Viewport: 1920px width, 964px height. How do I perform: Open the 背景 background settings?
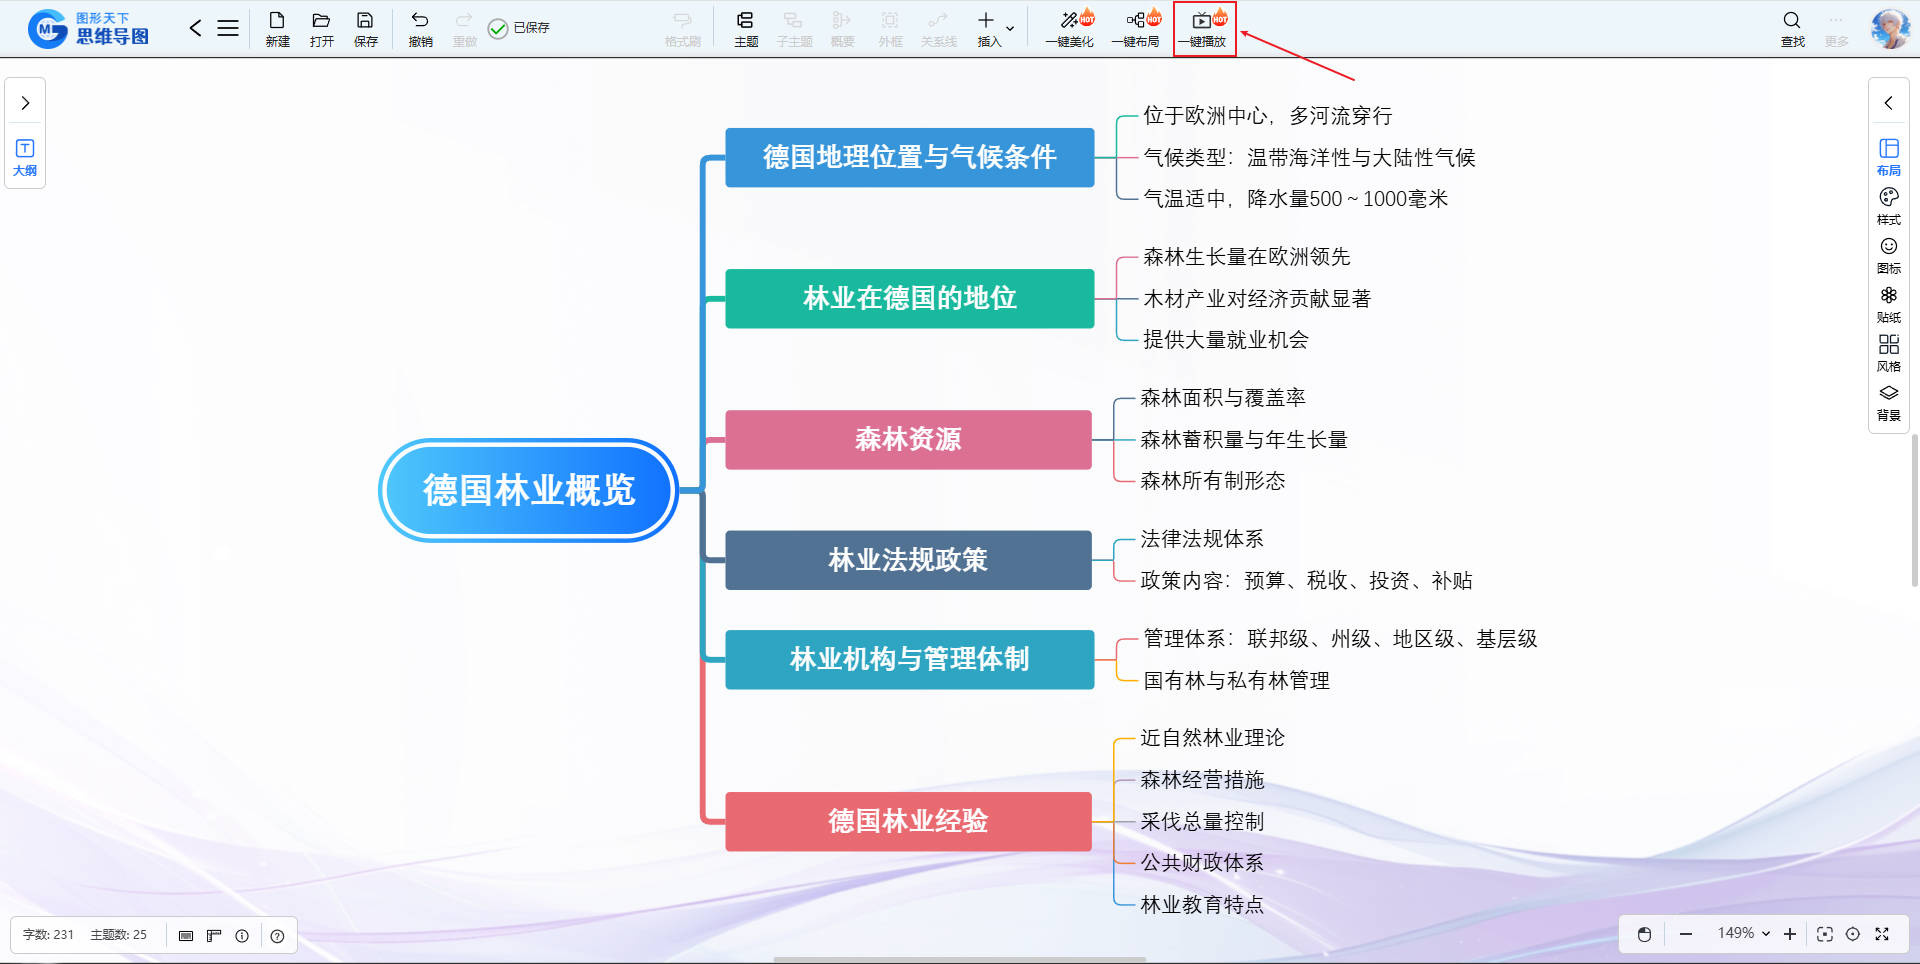[x=1888, y=400]
